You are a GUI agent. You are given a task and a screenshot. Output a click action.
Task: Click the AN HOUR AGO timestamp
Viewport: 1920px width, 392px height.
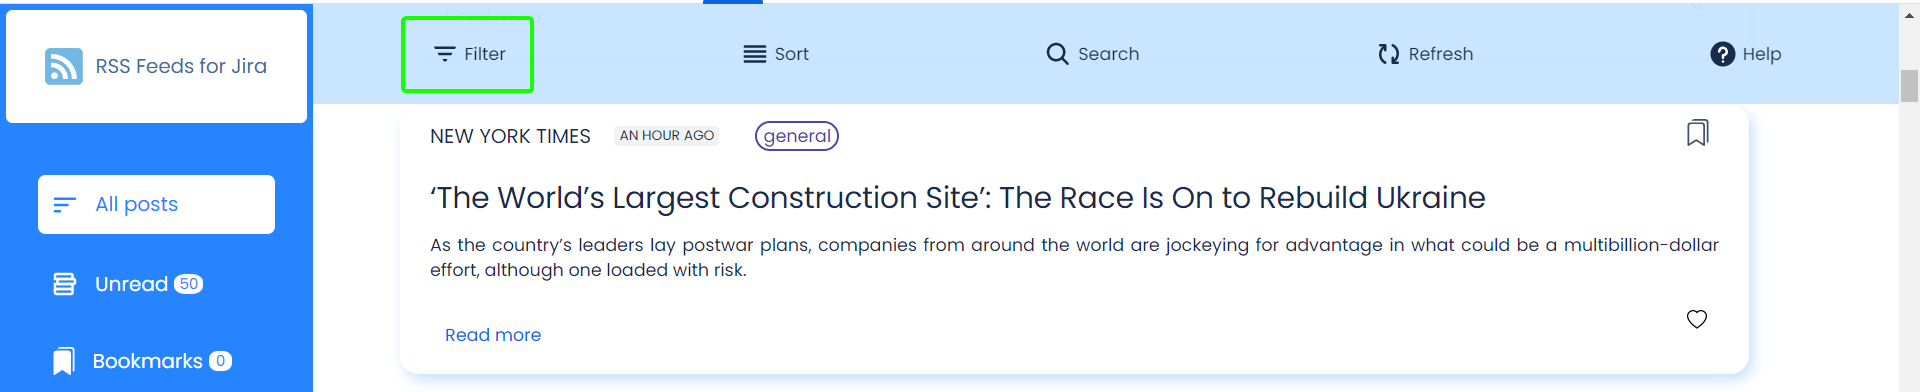[667, 135]
